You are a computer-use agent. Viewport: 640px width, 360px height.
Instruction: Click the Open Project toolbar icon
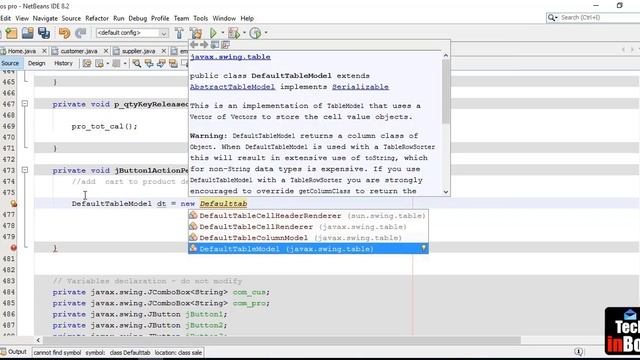27,33
